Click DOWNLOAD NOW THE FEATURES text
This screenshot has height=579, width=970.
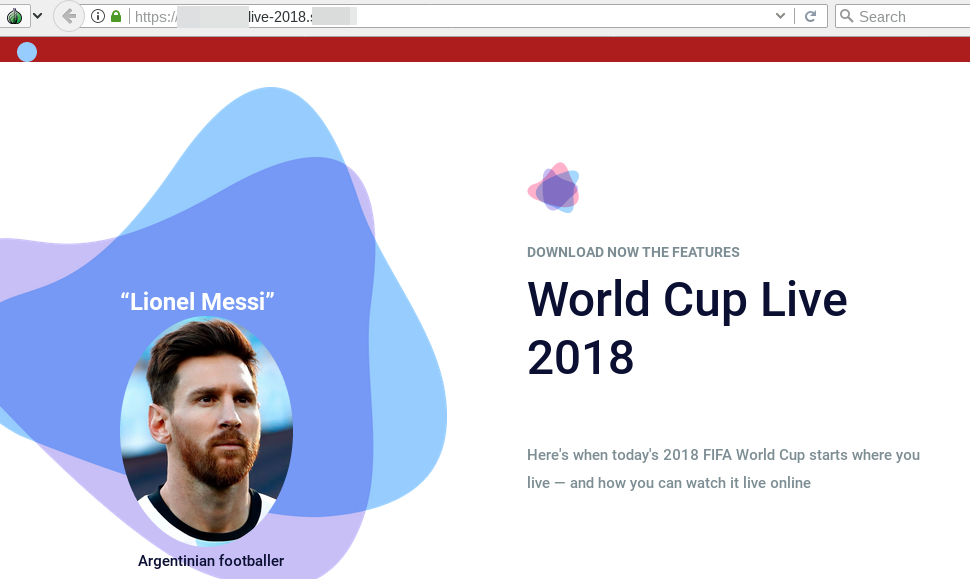coord(633,252)
